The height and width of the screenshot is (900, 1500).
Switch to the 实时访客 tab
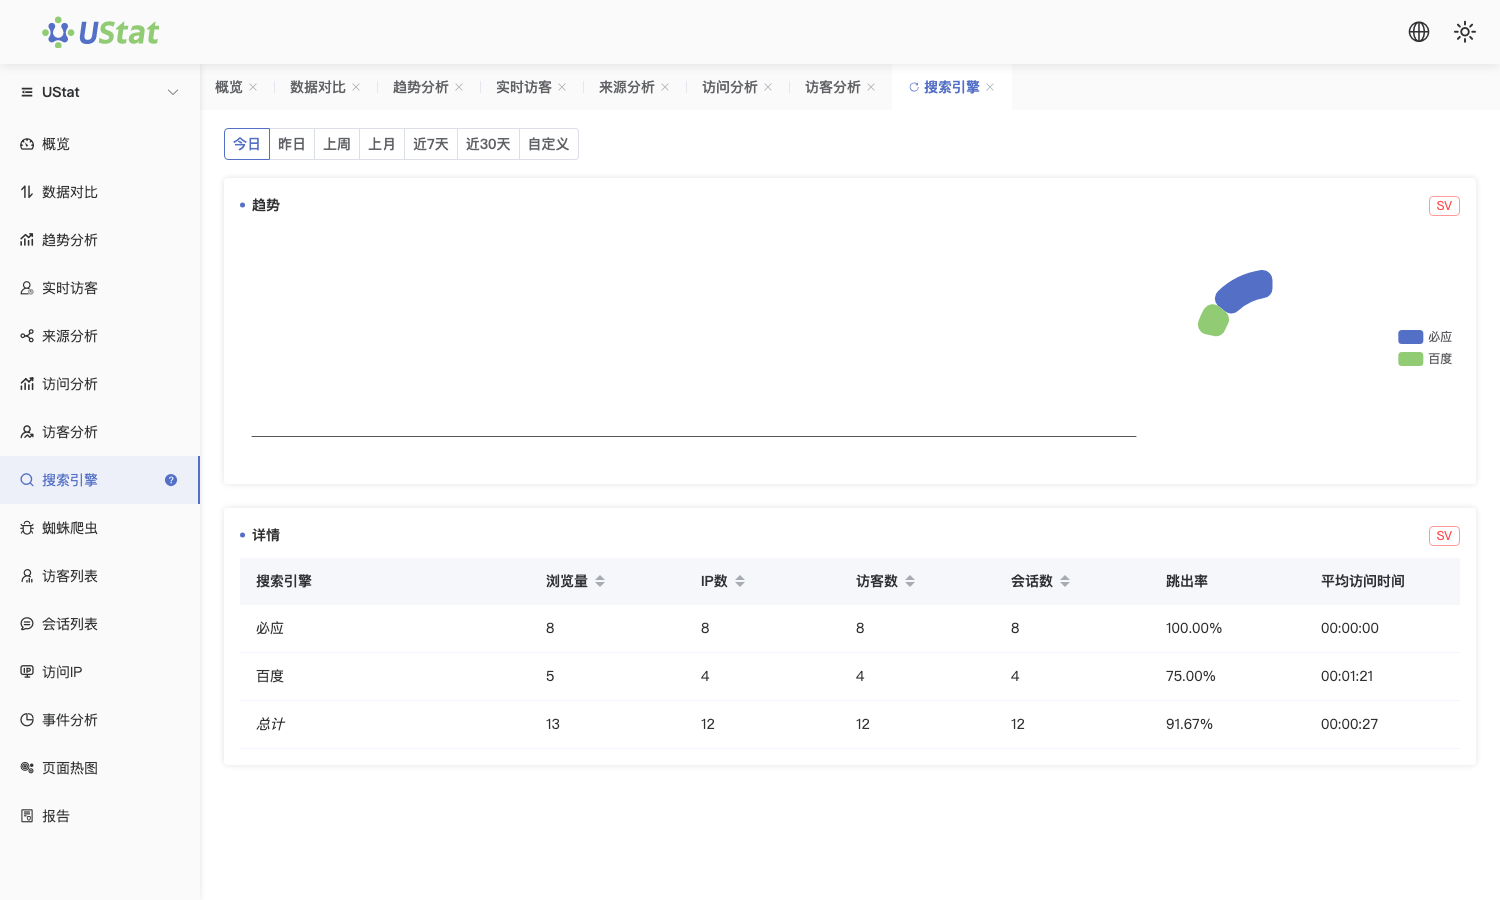tap(524, 87)
